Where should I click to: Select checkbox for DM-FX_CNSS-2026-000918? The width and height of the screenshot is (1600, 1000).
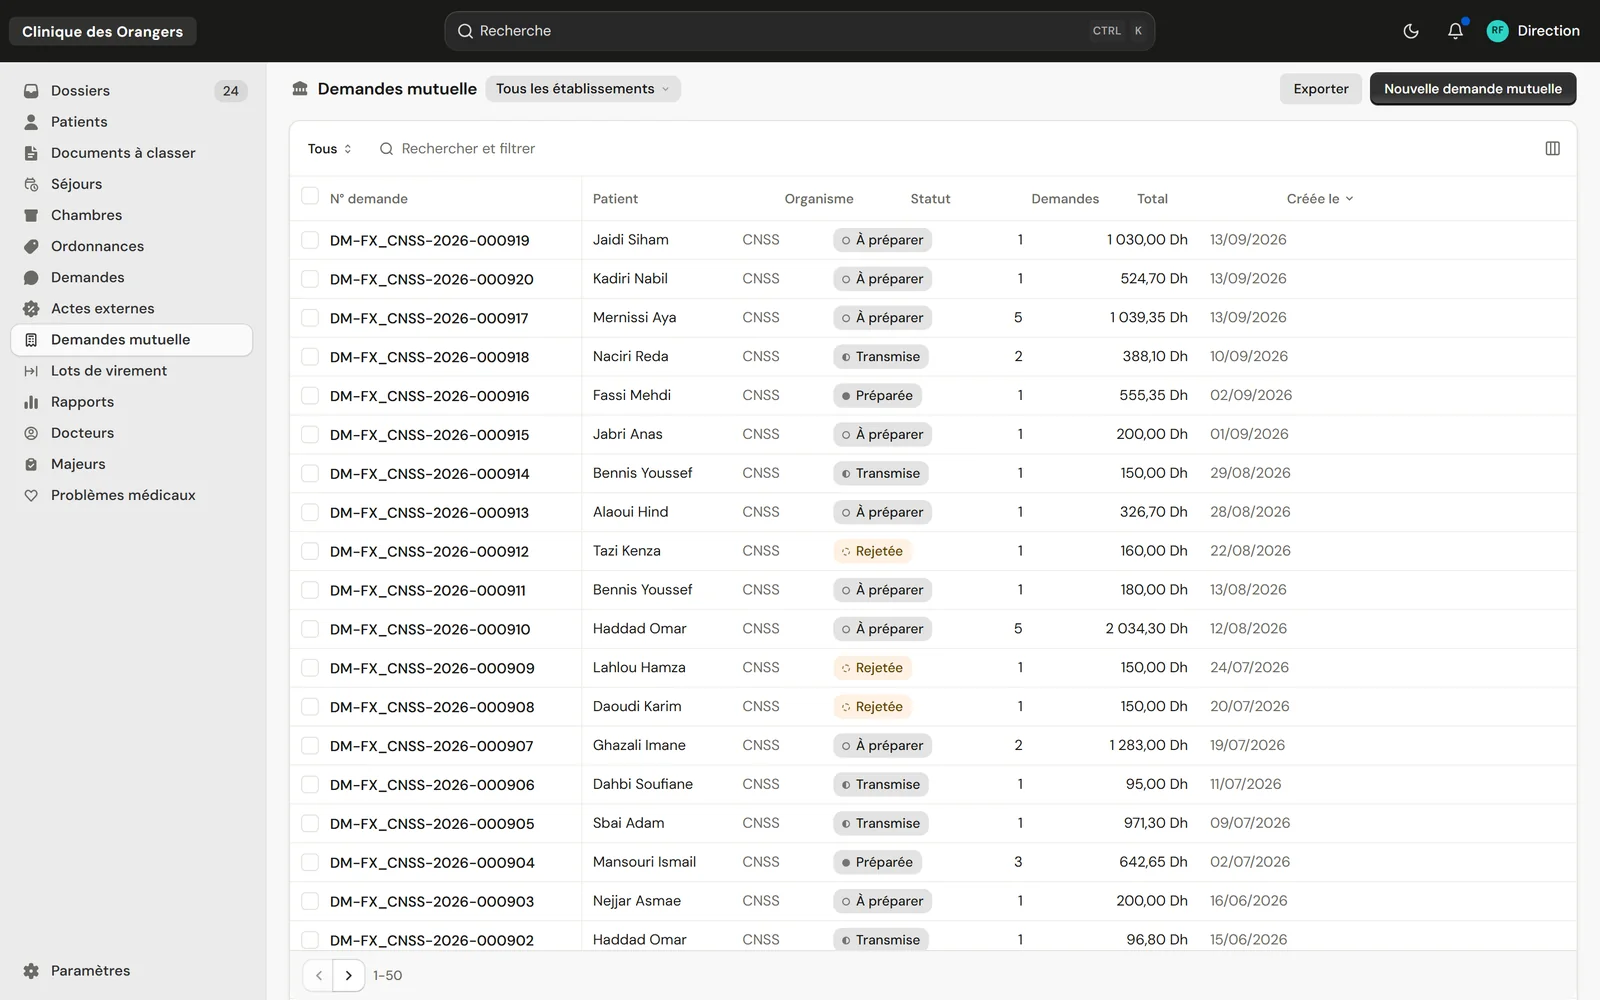coord(310,357)
